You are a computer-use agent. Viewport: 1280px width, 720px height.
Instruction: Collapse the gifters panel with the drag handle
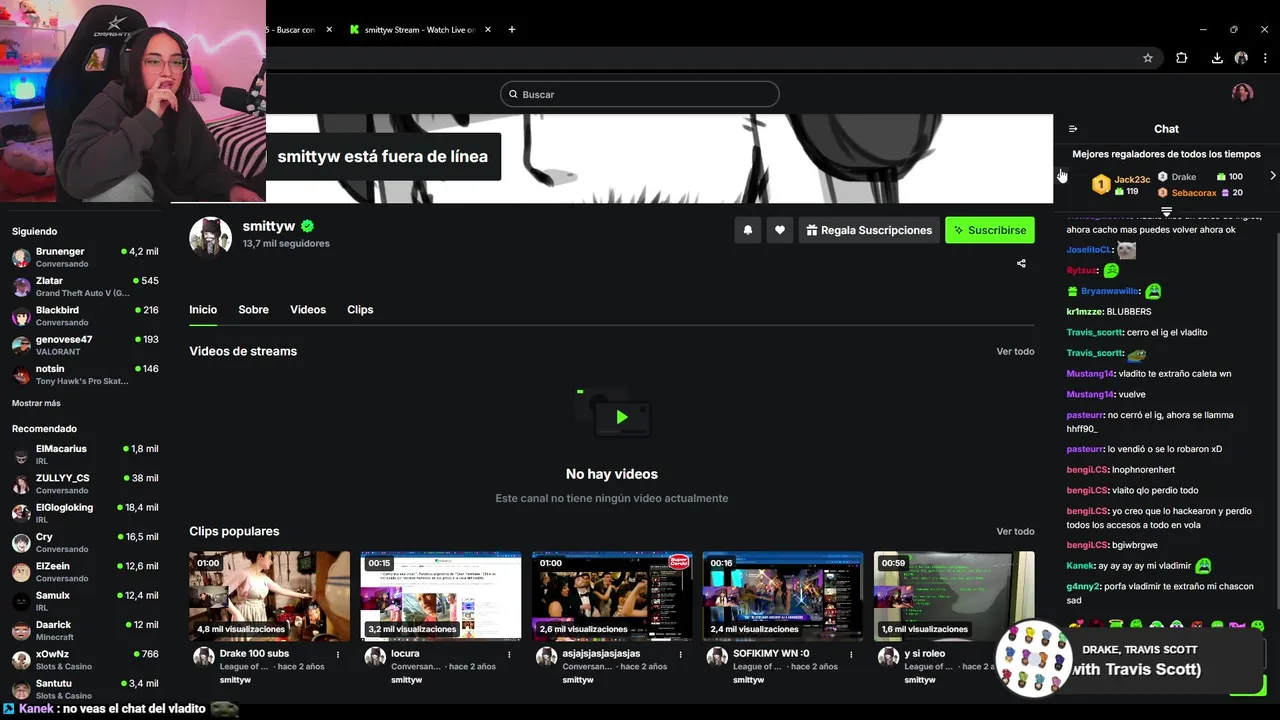click(1166, 212)
